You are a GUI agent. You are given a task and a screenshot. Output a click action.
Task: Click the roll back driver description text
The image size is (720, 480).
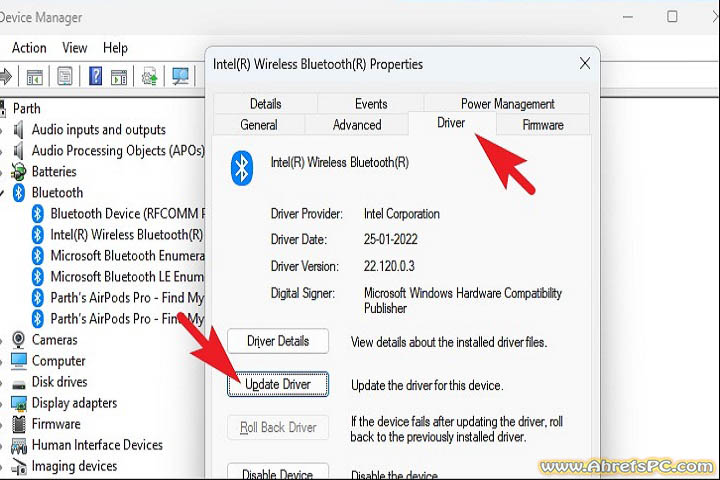coord(457,429)
